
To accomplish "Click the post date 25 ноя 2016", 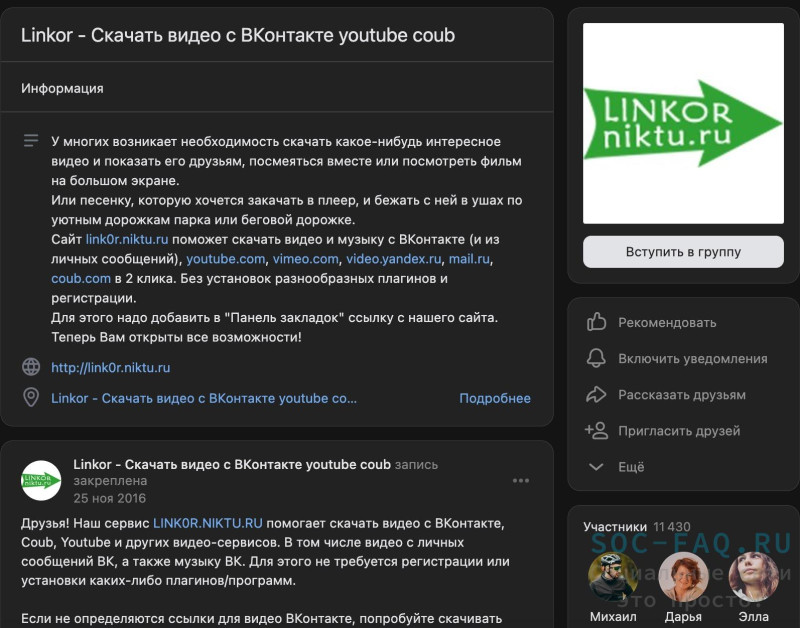I will pos(110,498).
